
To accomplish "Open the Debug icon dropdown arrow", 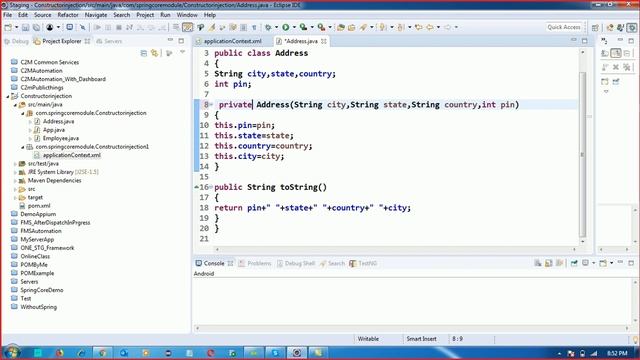I will [276, 27].
